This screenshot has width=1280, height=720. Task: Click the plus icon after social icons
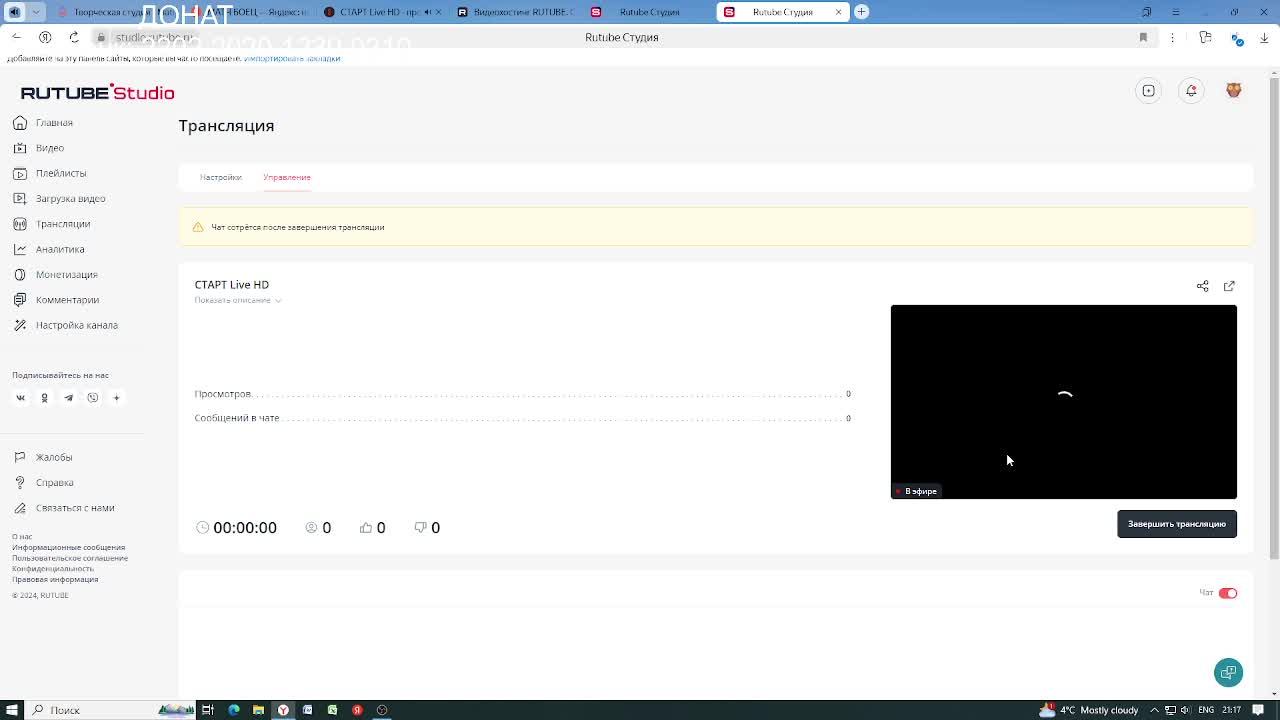point(116,398)
